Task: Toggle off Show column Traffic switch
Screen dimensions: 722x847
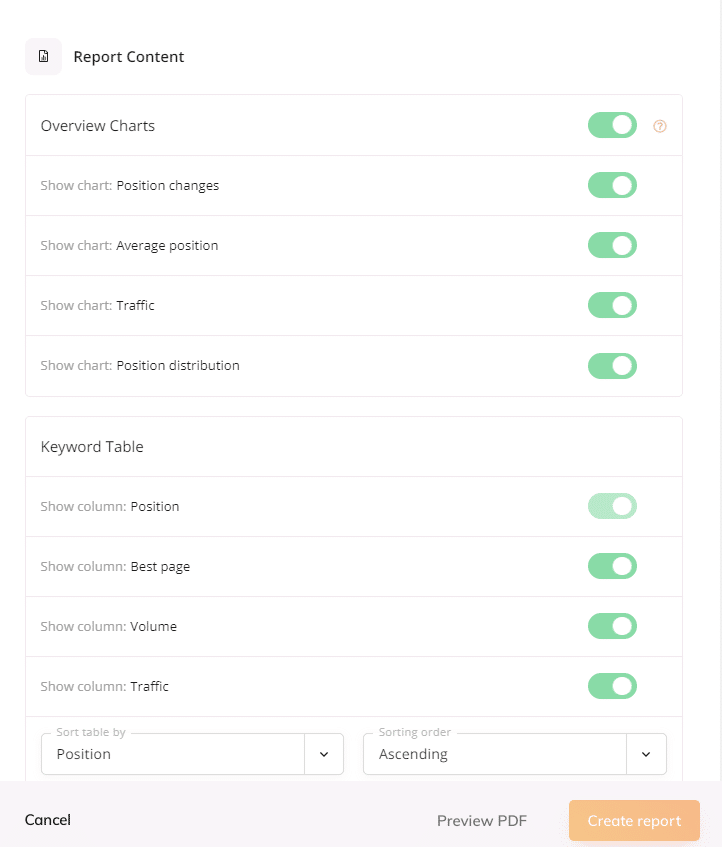Action: tap(612, 686)
